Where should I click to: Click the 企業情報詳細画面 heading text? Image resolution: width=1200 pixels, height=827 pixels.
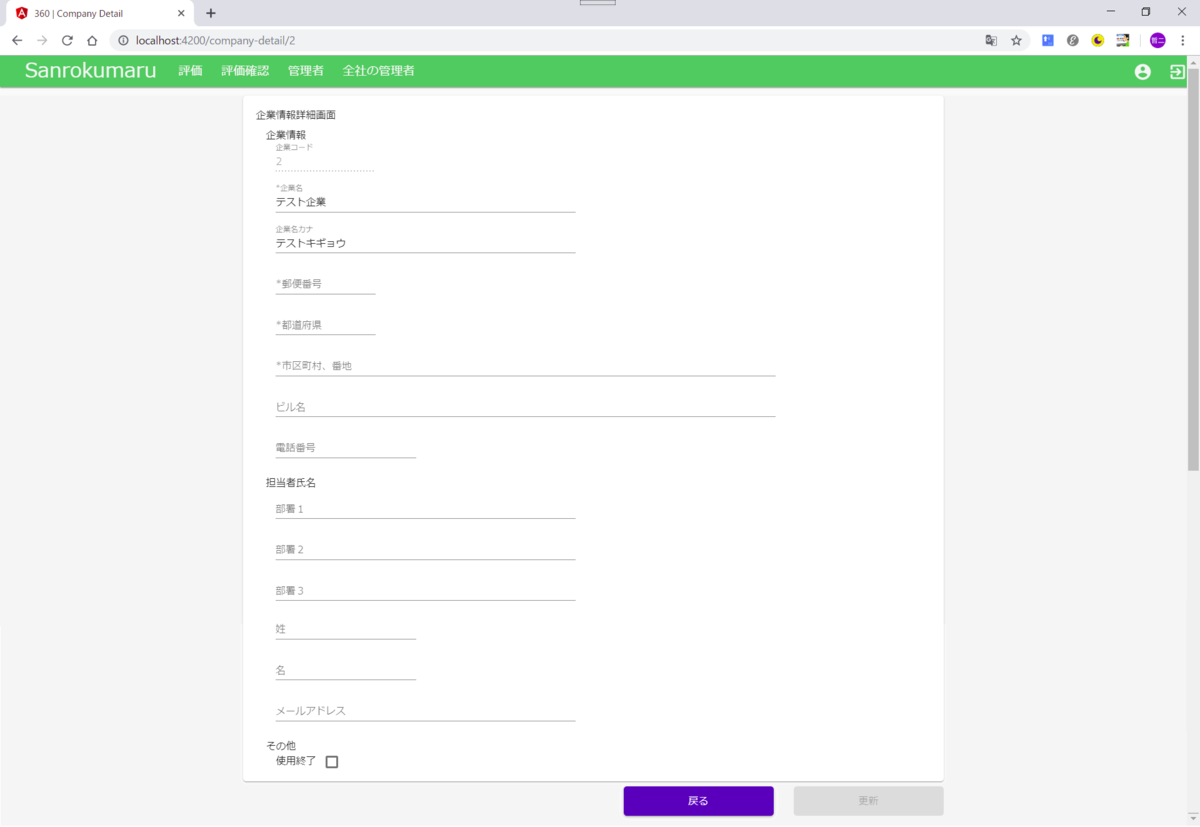click(x=296, y=115)
